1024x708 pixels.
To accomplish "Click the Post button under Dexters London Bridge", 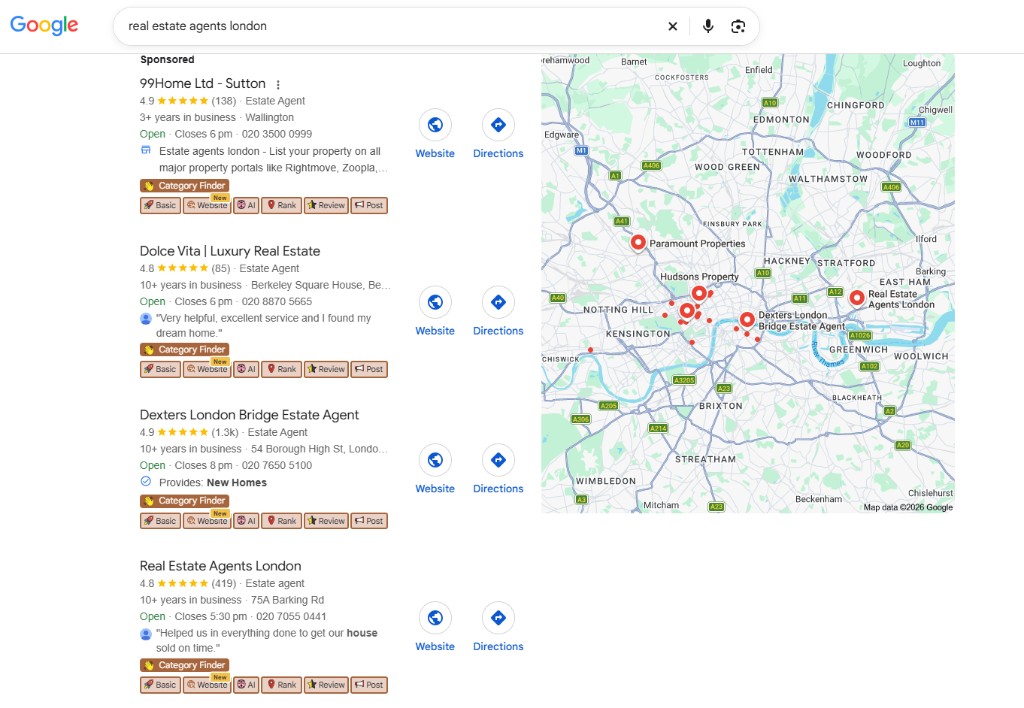I will 369,521.
